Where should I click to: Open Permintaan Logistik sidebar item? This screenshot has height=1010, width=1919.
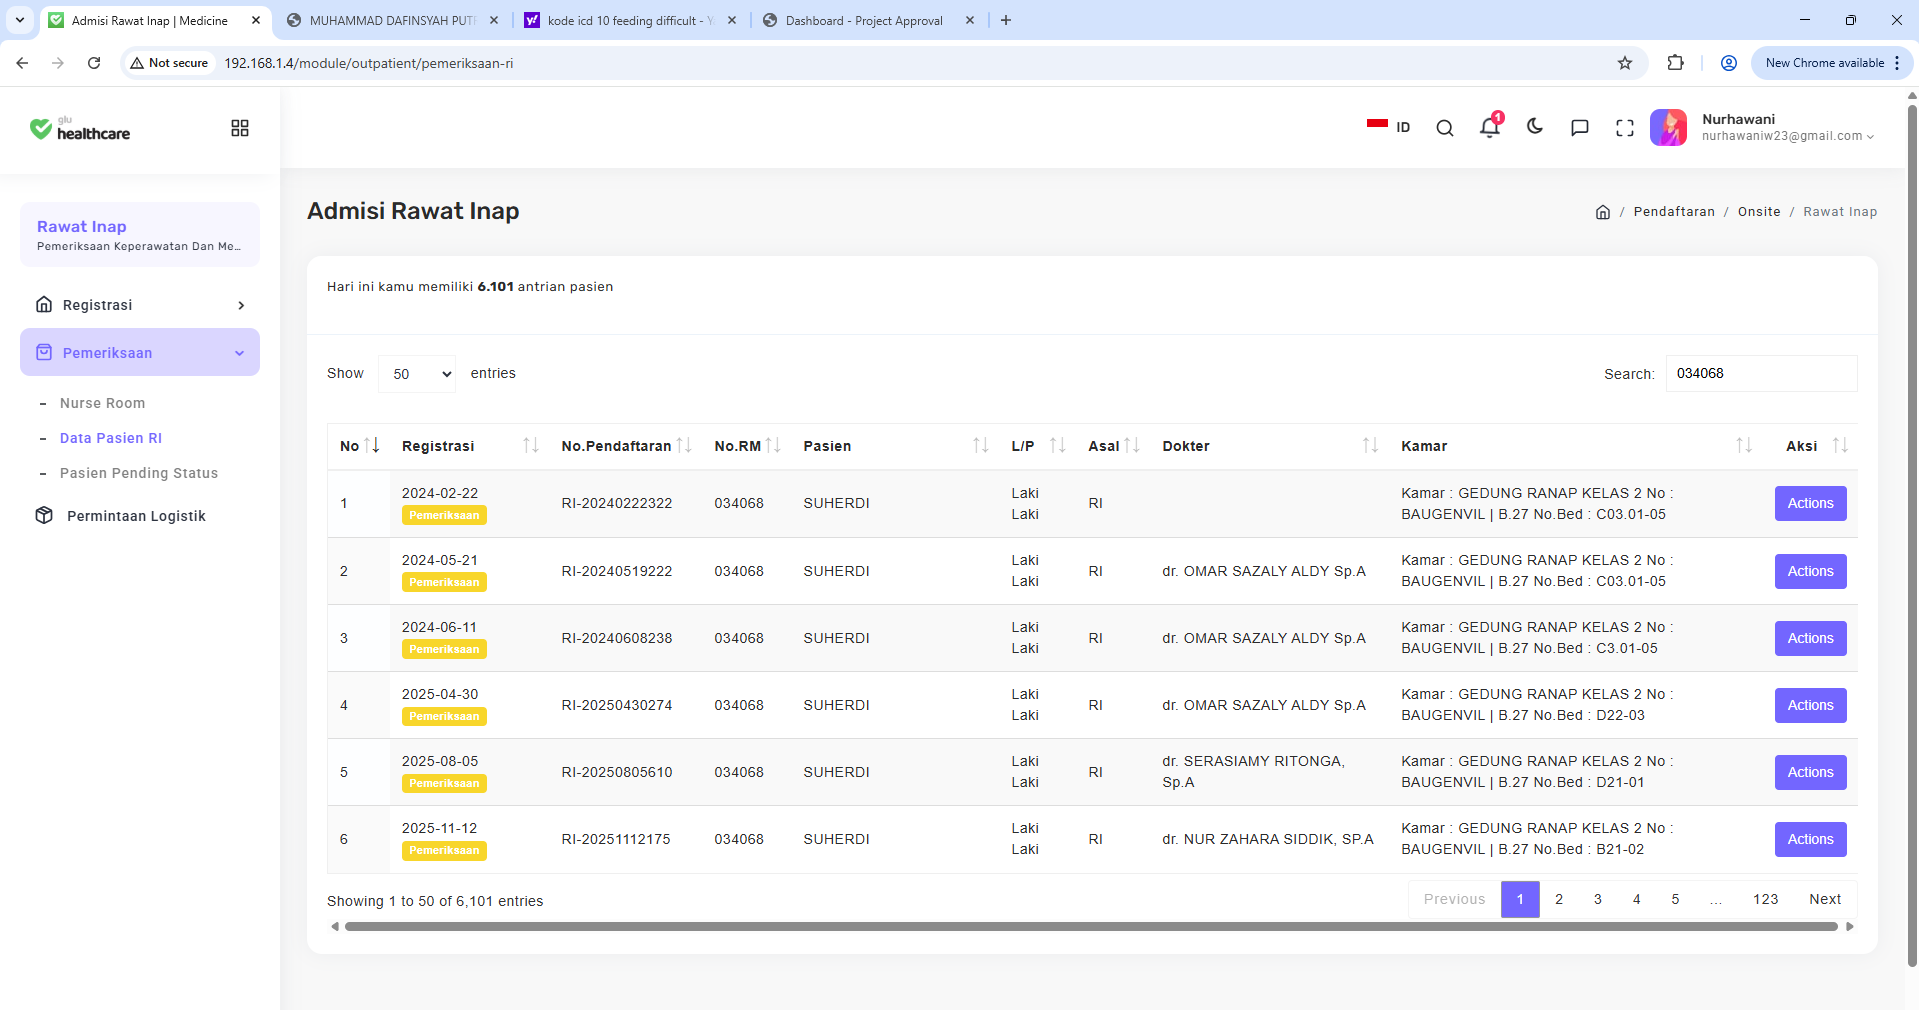(136, 516)
